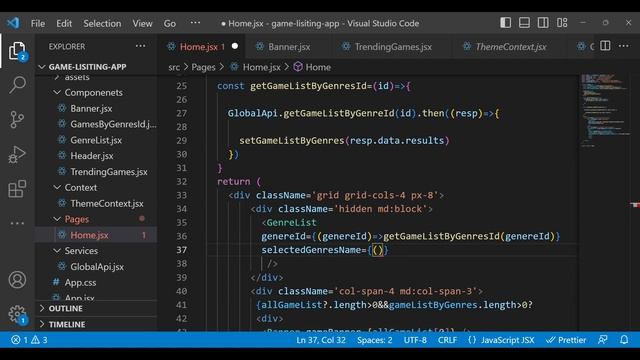
Task: Click the Pages breadcrumb segment
Action: point(203,67)
